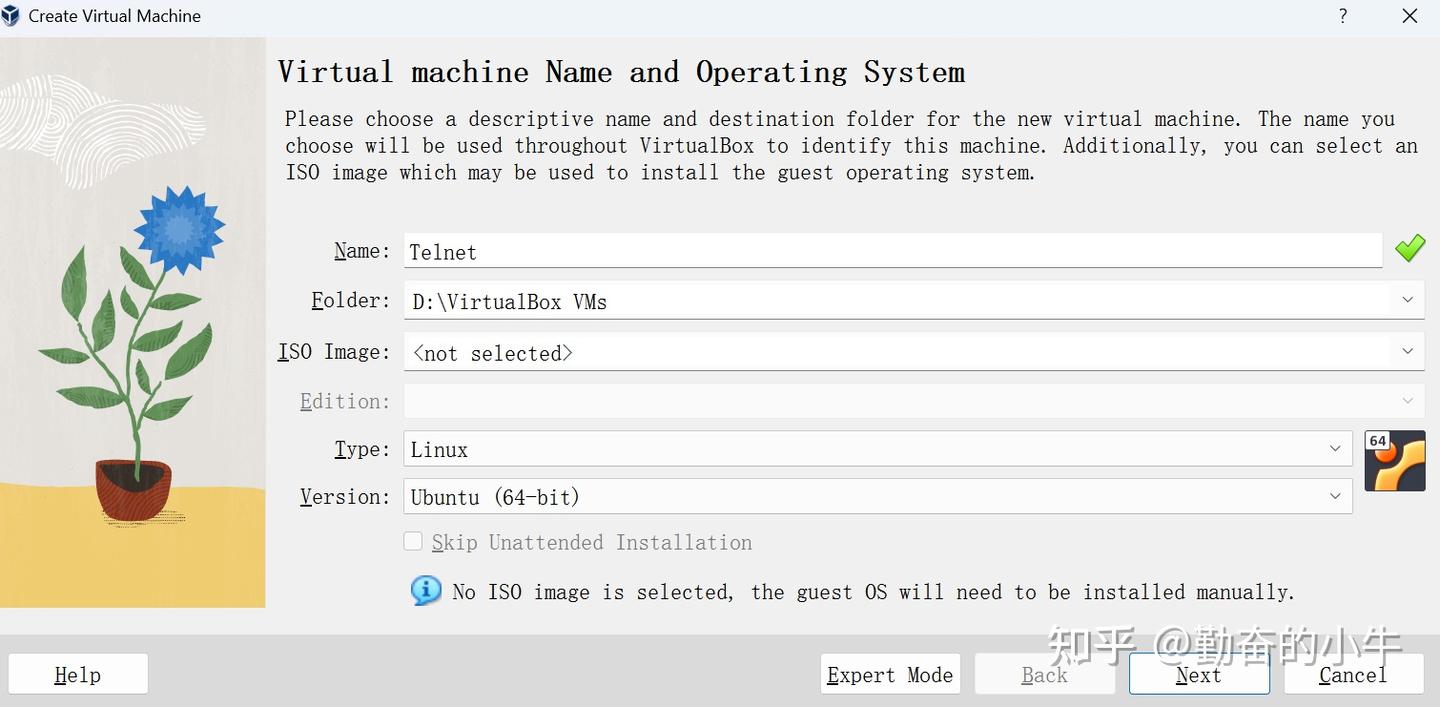Open the disabled Edition dropdown
The width and height of the screenshot is (1440, 707).
1407,401
